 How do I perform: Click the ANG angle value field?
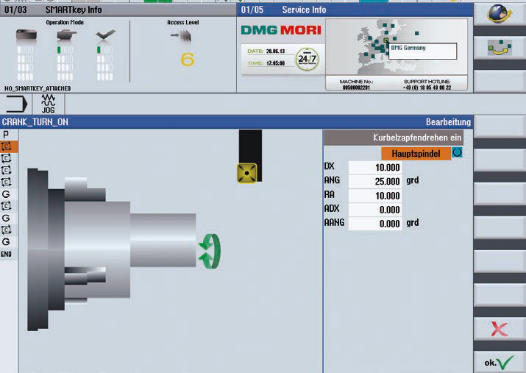tap(375, 181)
